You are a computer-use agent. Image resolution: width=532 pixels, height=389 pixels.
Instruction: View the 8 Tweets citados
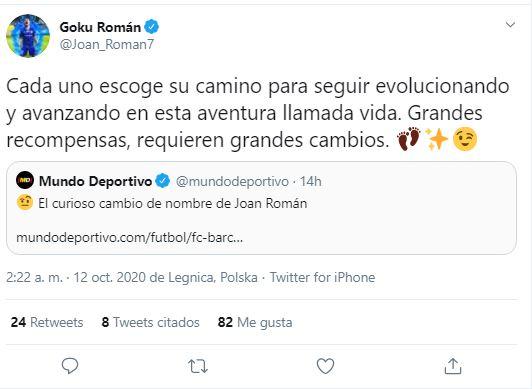point(151,322)
